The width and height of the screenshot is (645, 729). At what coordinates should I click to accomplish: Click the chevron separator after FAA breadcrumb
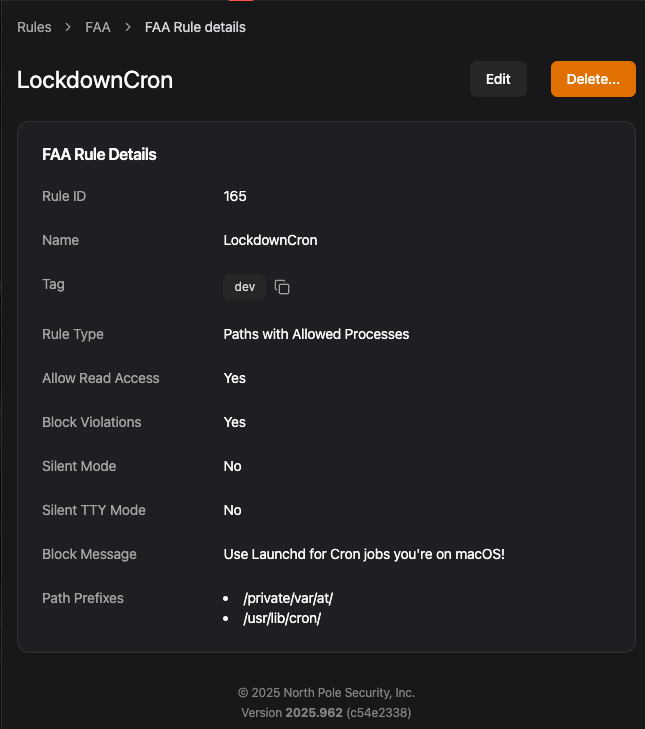128,27
